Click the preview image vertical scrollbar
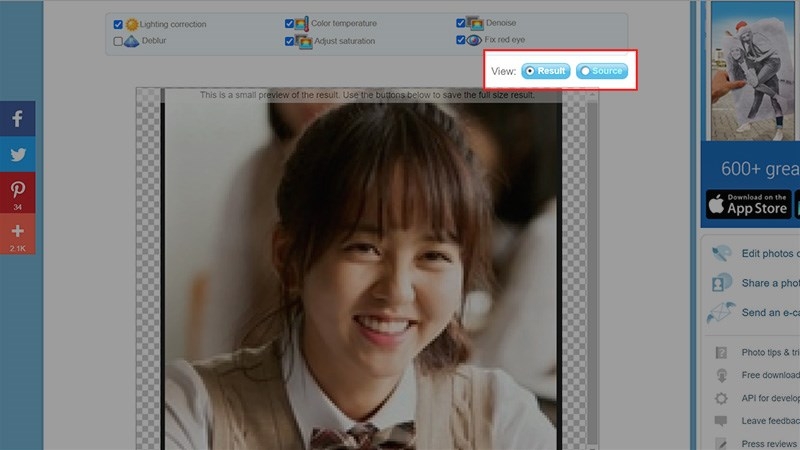Viewport: 800px width, 450px height. pos(592,268)
